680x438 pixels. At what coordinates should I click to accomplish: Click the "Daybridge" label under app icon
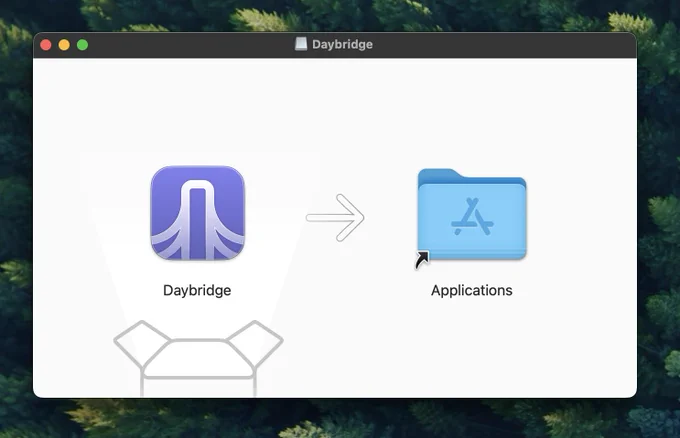tap(197, 290)
